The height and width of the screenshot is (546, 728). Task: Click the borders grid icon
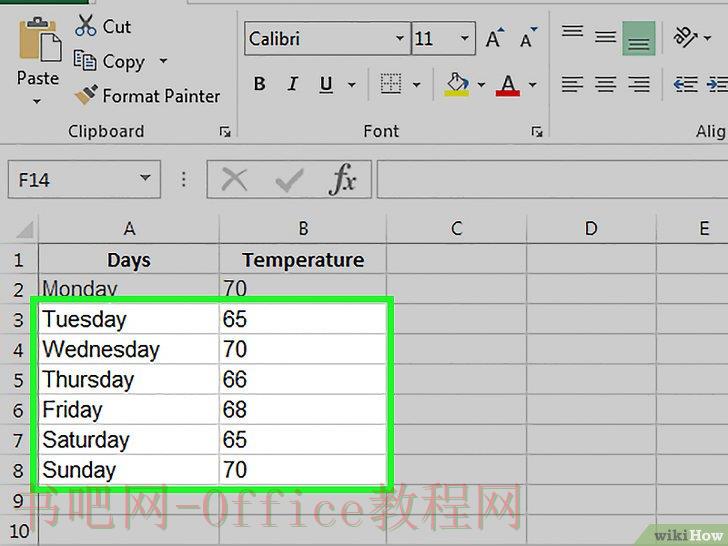(x=391, y=84)
